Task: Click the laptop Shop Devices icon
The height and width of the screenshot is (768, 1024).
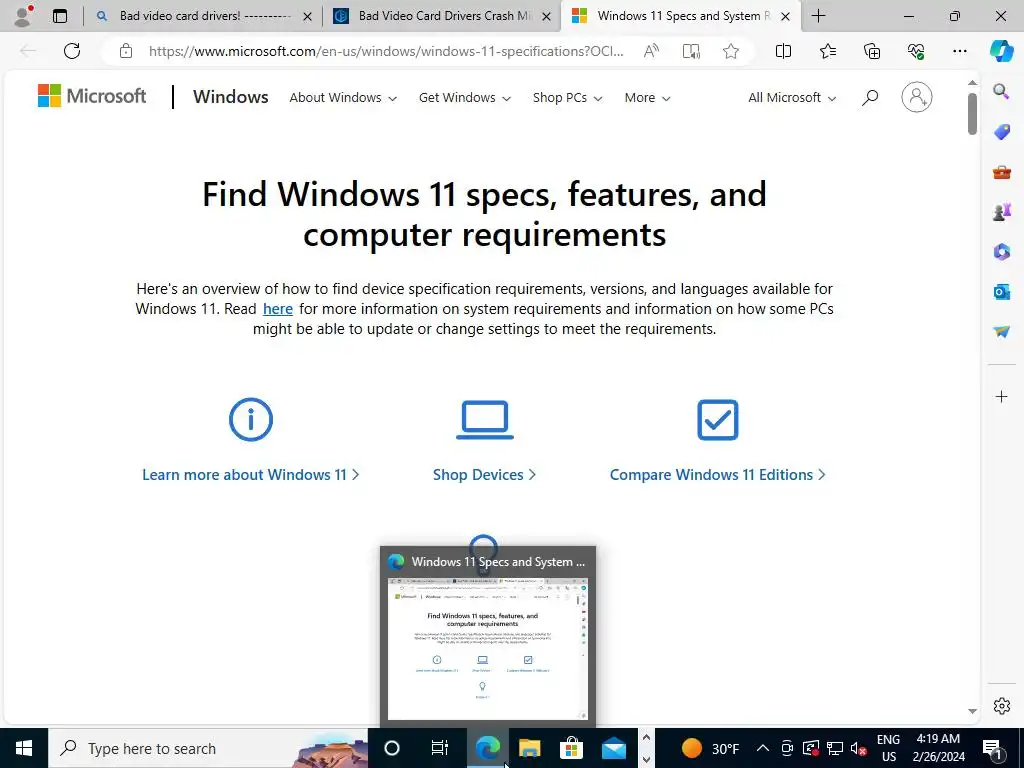Action: (x=485, y=419)
